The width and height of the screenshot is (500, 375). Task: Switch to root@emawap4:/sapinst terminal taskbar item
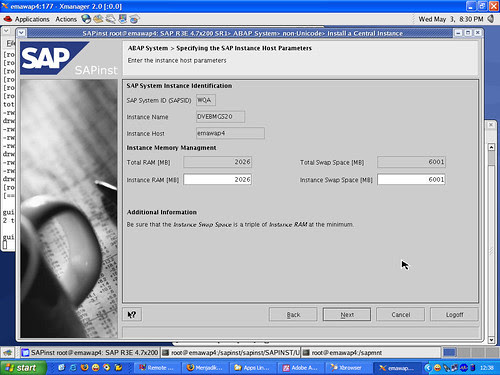click(231, 352)
